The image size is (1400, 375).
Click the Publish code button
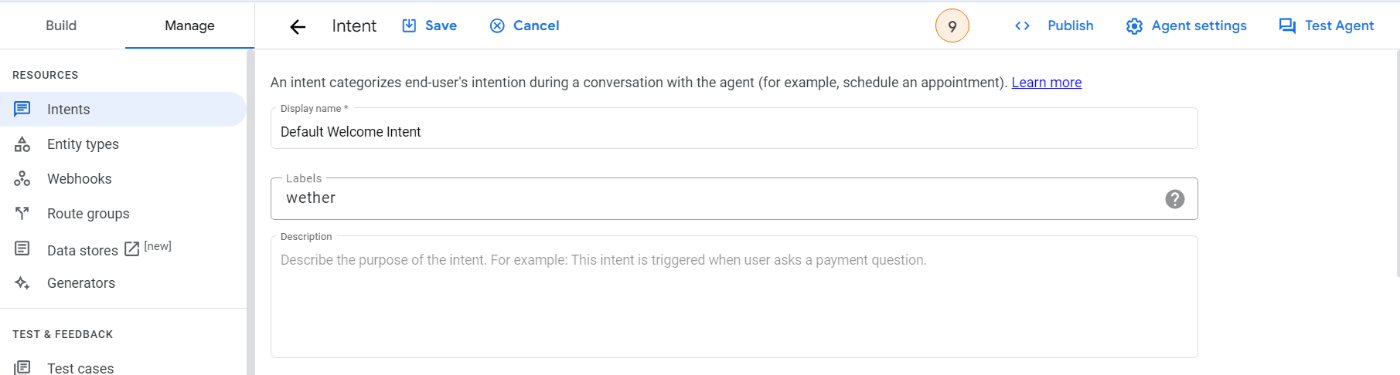point(1054,26)
